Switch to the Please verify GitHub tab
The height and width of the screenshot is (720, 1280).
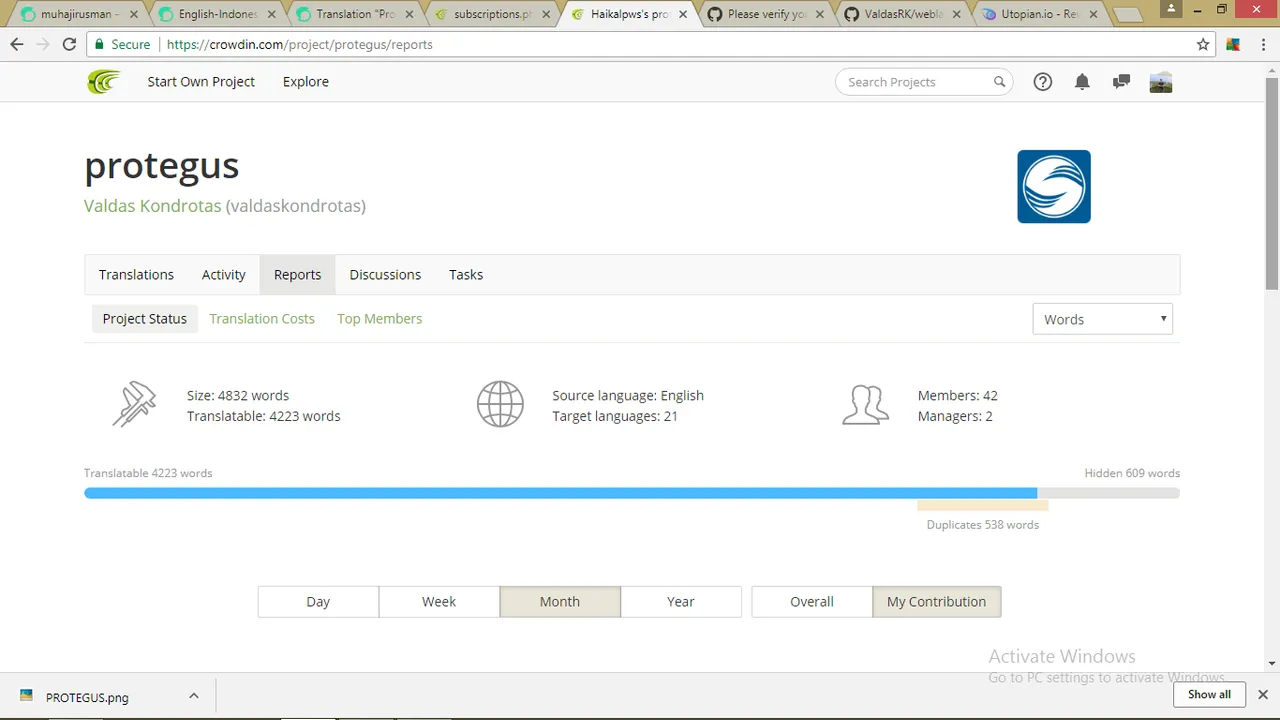765,14
